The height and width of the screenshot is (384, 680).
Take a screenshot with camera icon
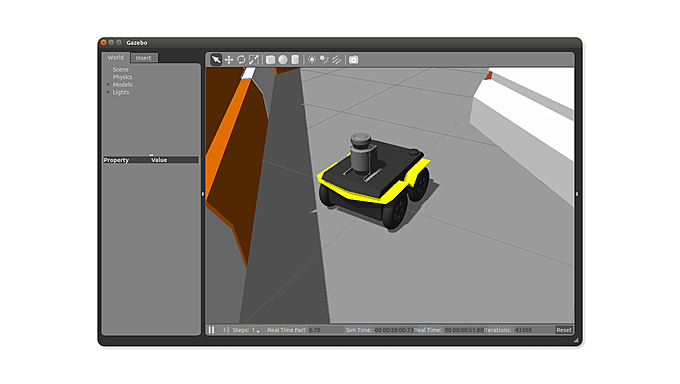pos(353,59)
